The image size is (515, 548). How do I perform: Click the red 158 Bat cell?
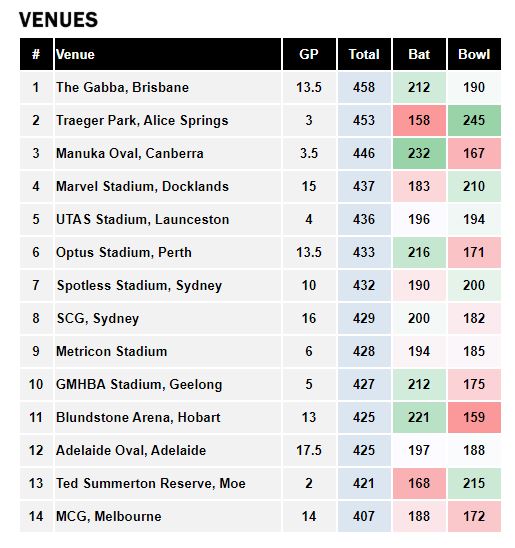click(419, 121)
